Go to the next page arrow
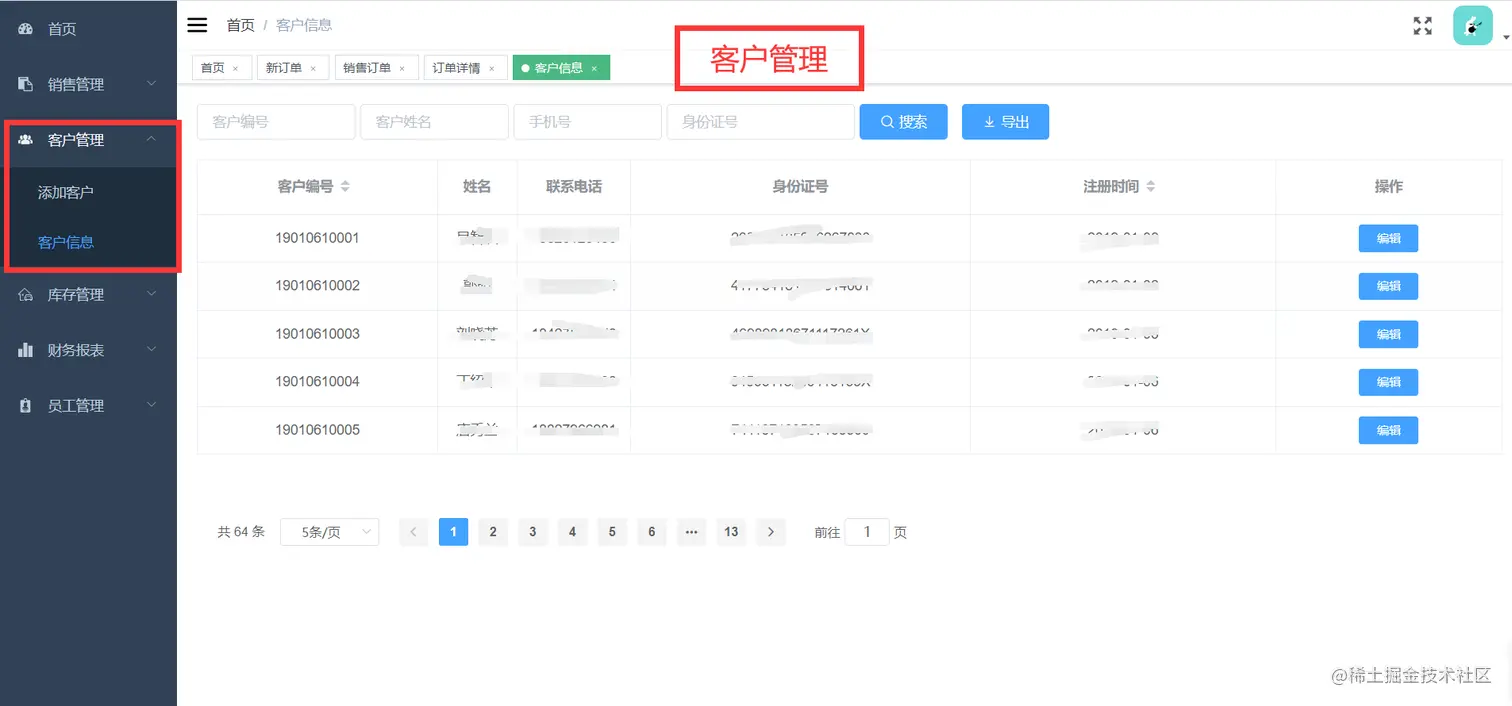The height and width of the screenshot is (706, 1512). [x=770, y=532]
